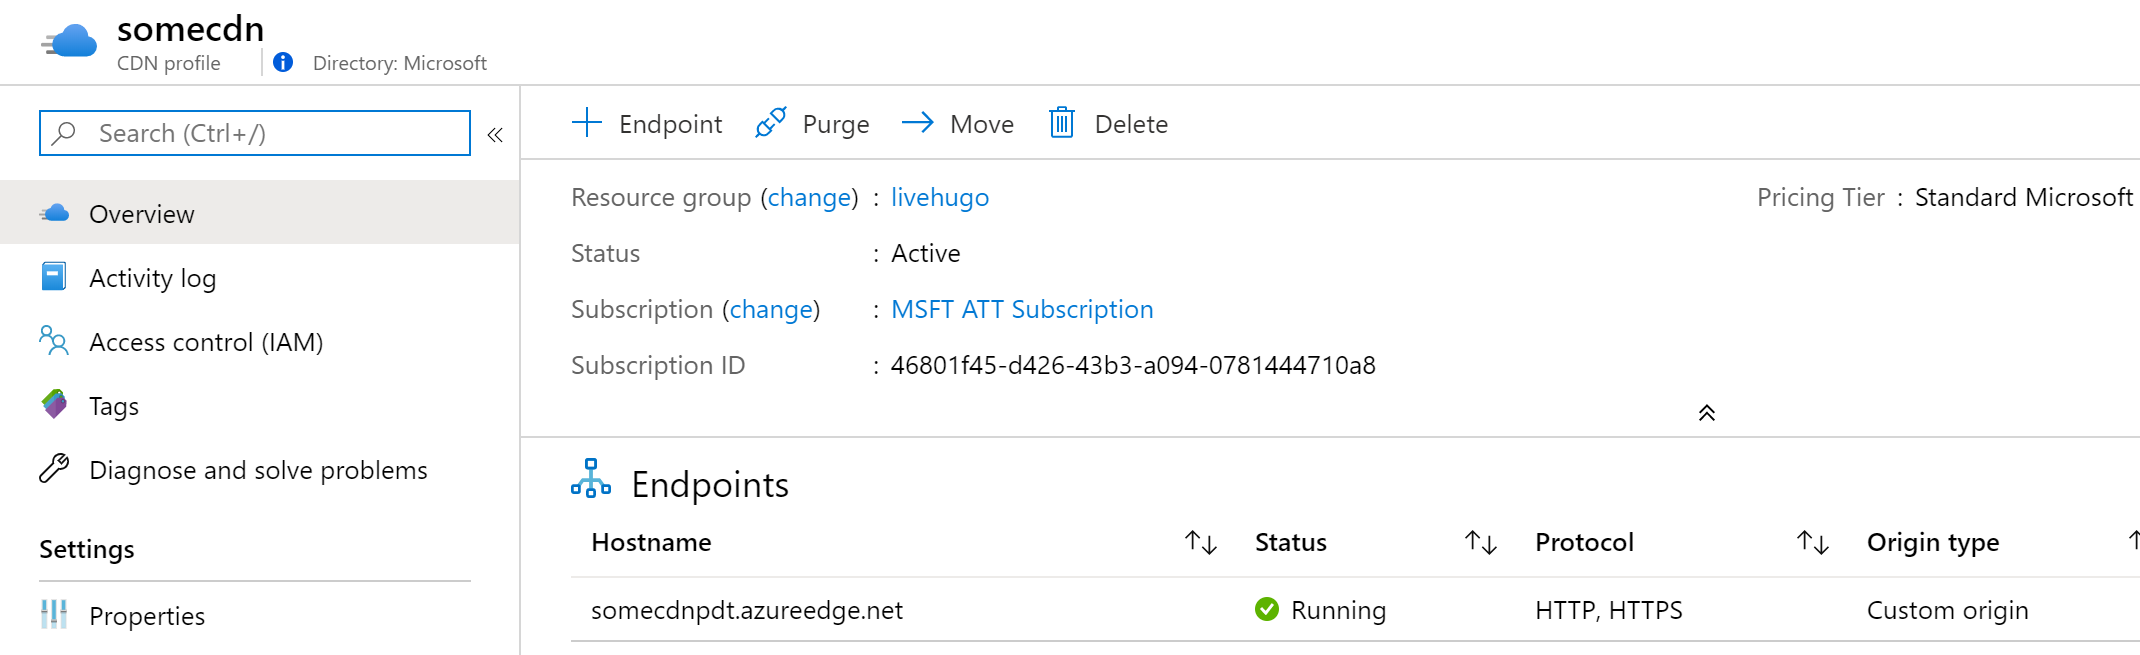This screenshot has width=2140, height=655.
Task: Select Tags from the sidebar
Action: pyautogui.click(x=113, y=406)
